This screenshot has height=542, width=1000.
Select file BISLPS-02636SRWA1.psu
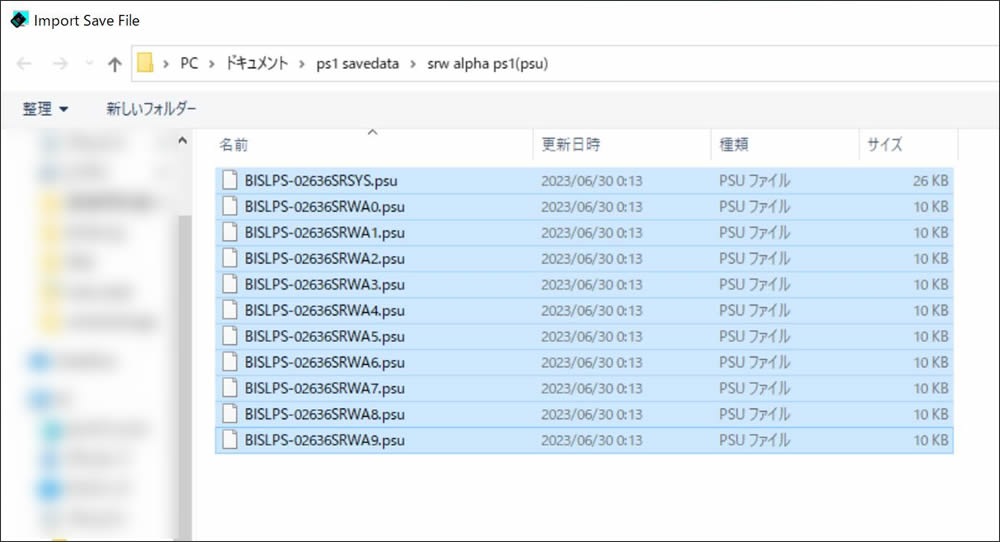584,233
